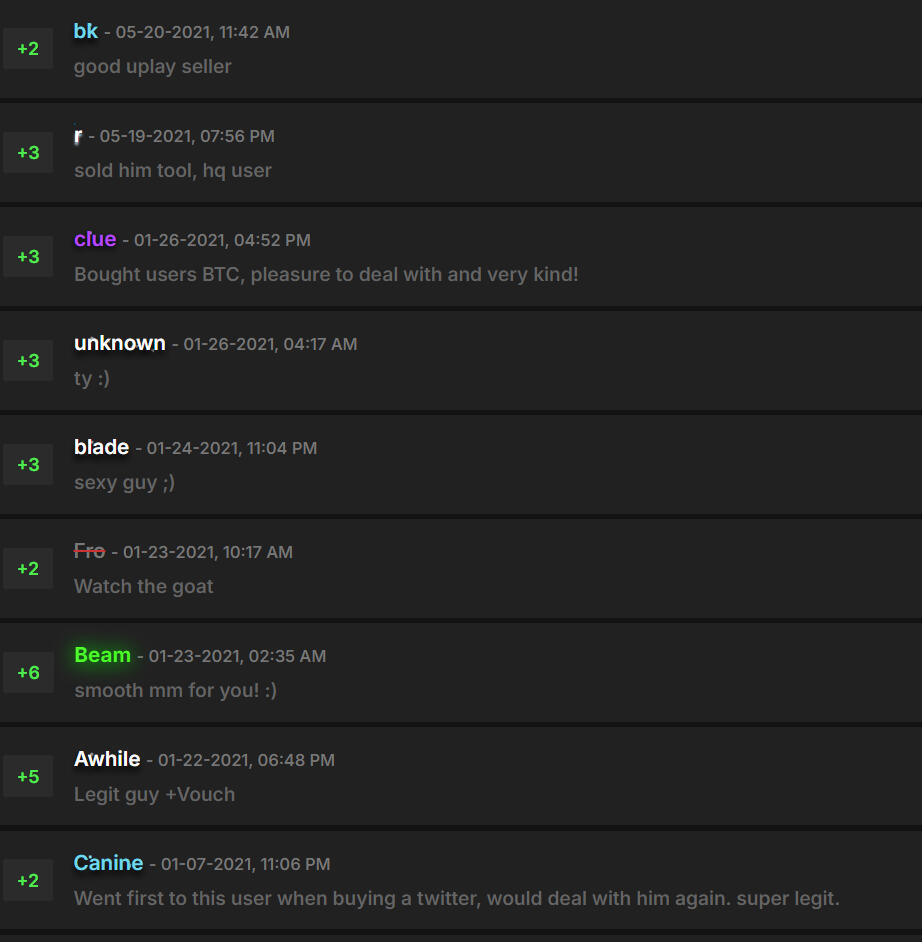922x942 pixels.
Task: Click the +6 rating badge from Beam
Action: 28,672
